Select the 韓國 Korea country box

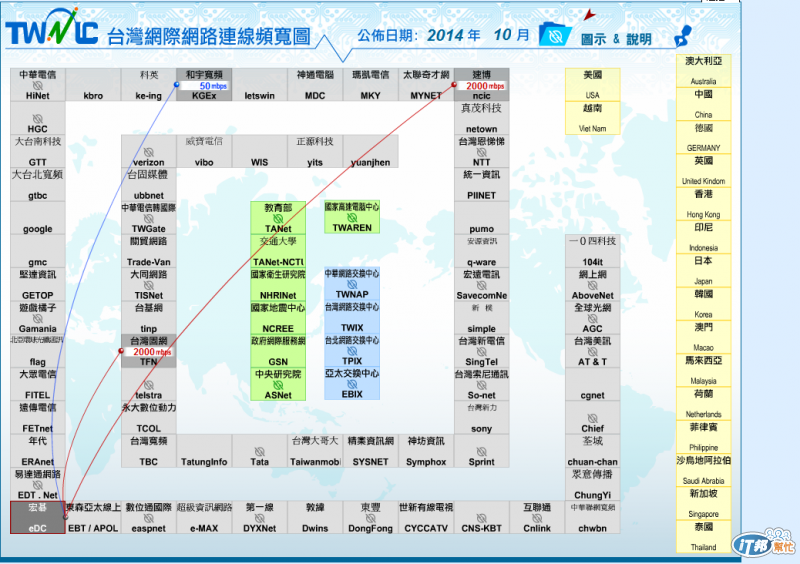[x=704, y=304]
